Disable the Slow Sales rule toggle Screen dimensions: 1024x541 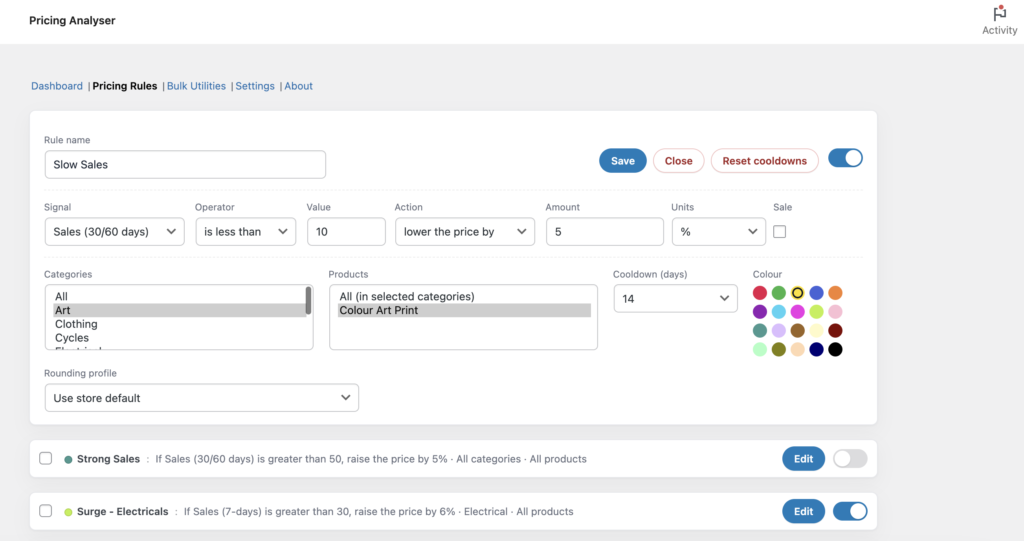846,159
